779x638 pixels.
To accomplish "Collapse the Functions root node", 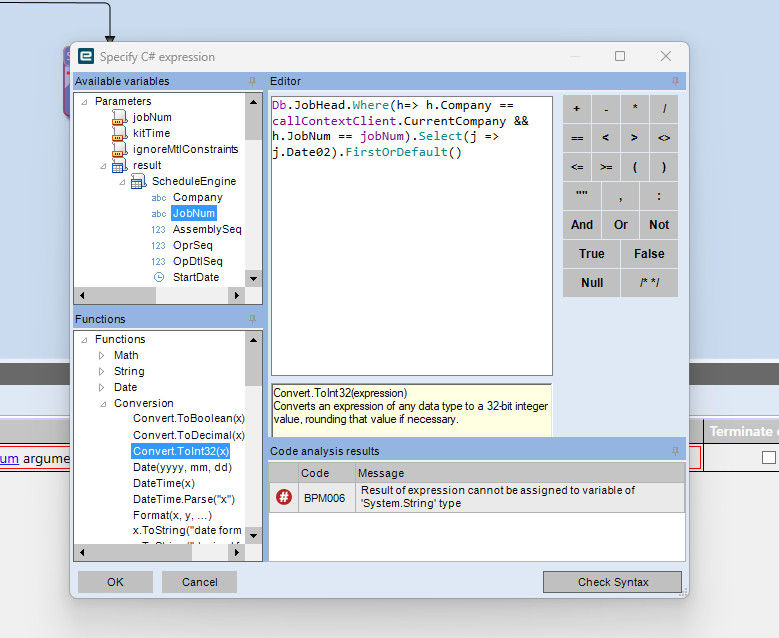I will pyautogui.click(x=84, y=340).
